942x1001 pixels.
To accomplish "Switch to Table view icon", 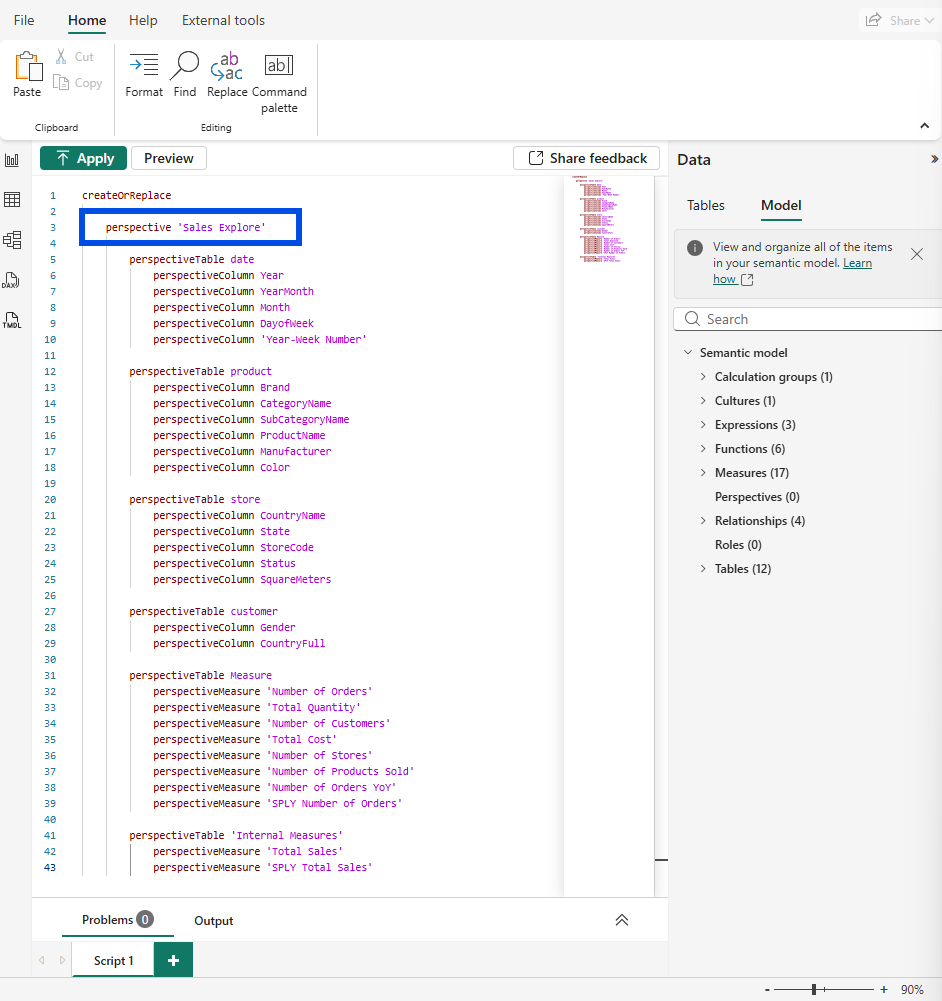I will tap(12, 200).
